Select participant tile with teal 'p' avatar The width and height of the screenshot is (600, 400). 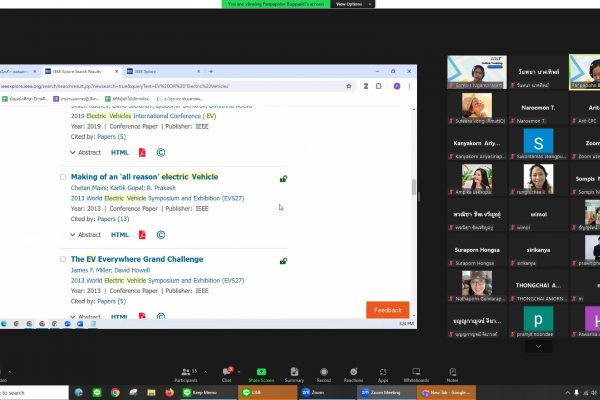[538, 321]
